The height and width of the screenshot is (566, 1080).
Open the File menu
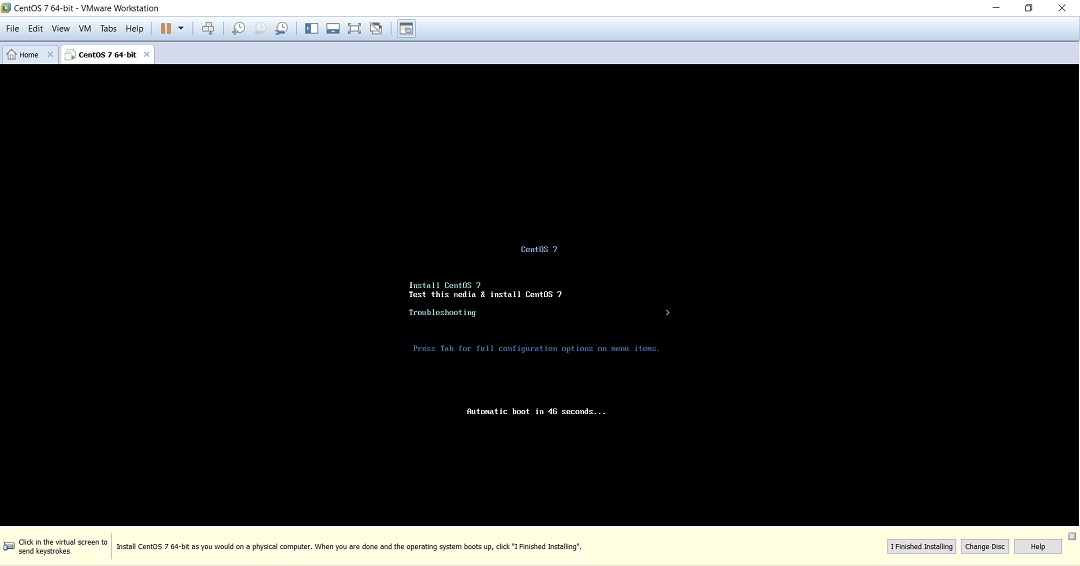tap(12, 28)
